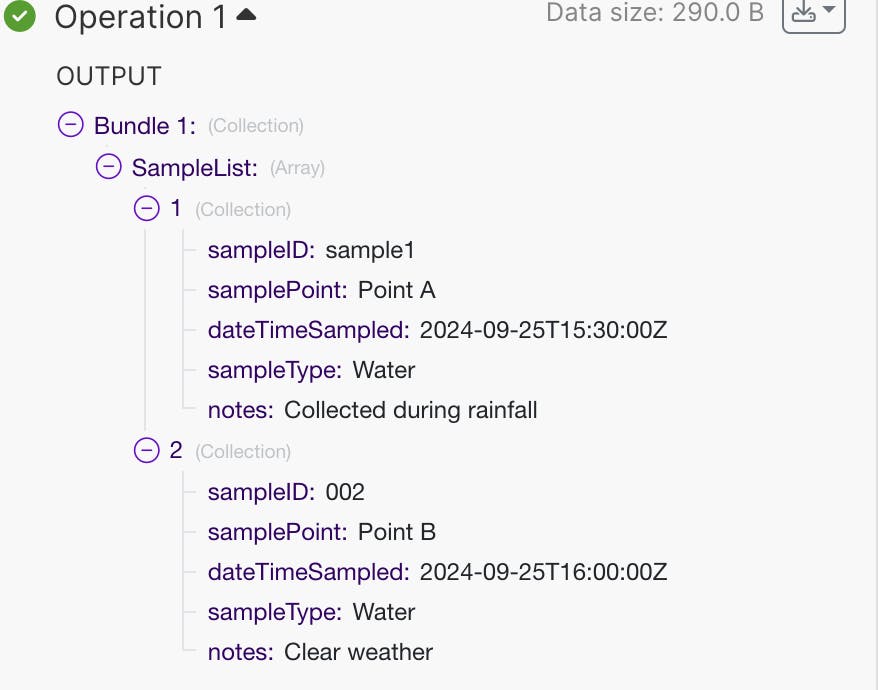Collapse item 2 in SampleList
Viewport: 878px width, 690px height.
pyautogui.click(x=146, y=450)
